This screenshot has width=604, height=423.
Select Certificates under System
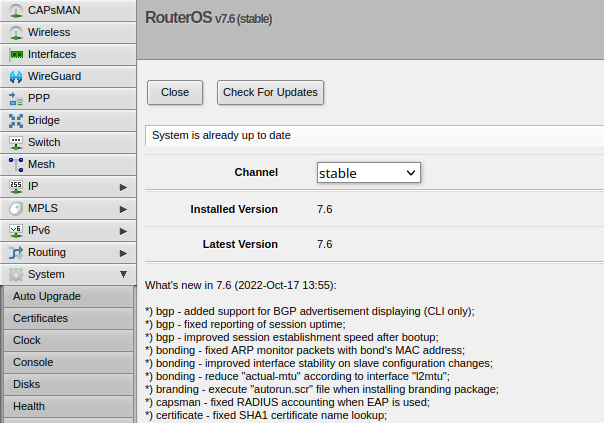(69, 318)
